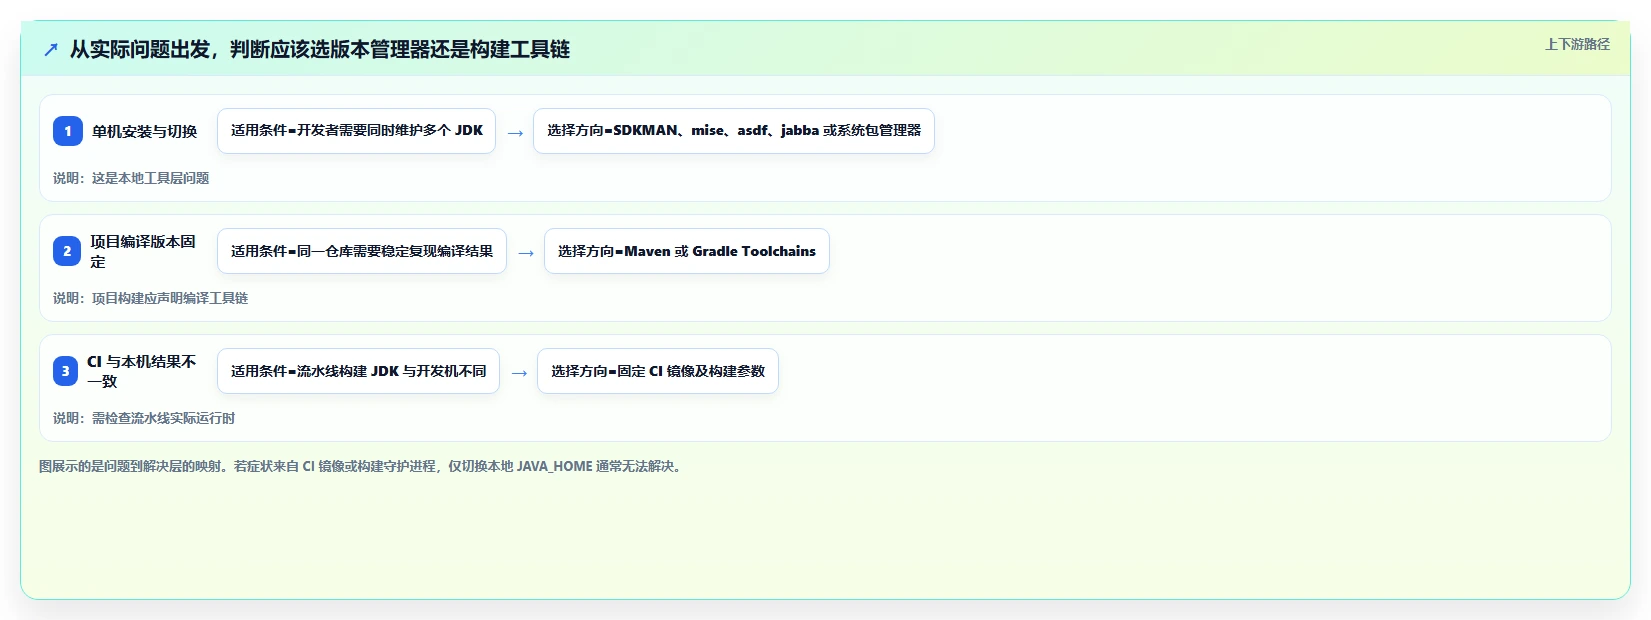Click the condition box 流水线构建 JDK 与开发机不同
The height and width of the screenshot is (620, 1651).
[358, 371]
